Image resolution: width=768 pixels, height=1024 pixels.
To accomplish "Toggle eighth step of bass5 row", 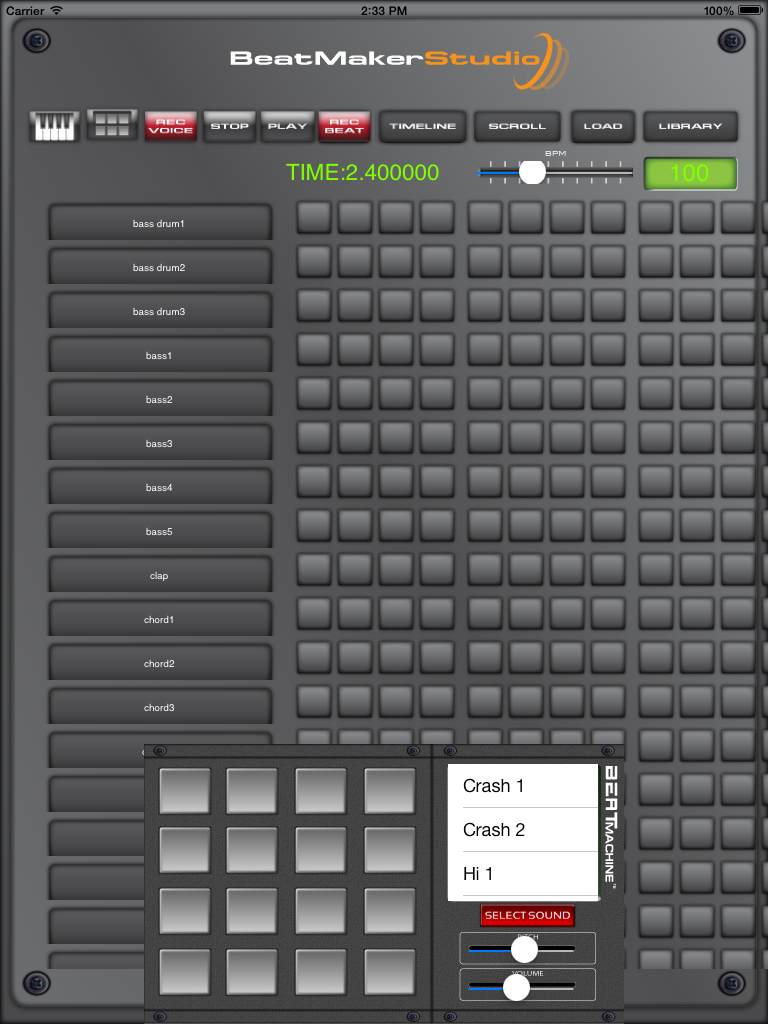I will point(608,526).
